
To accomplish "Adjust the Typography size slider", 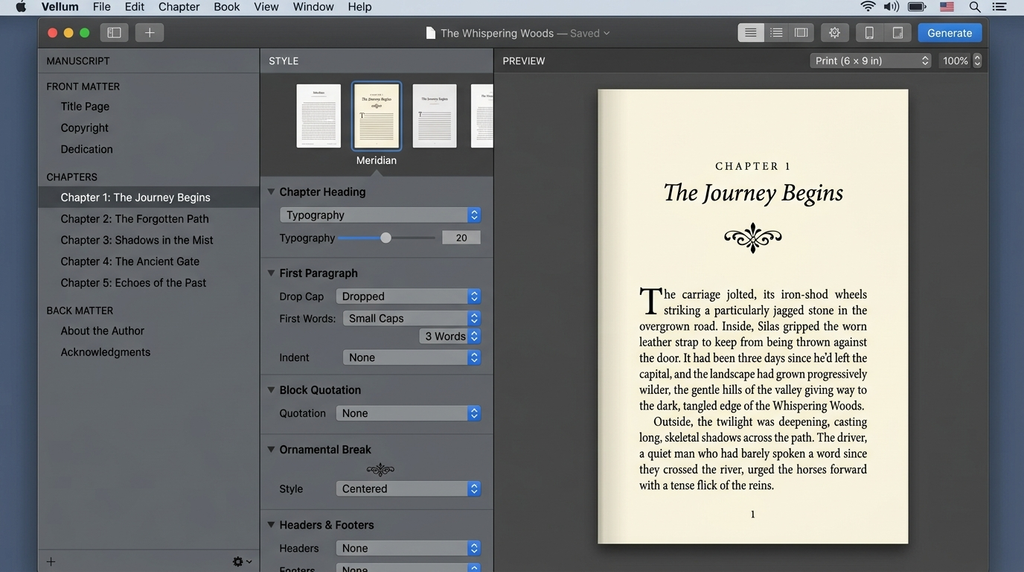I will tap(386, 238).
